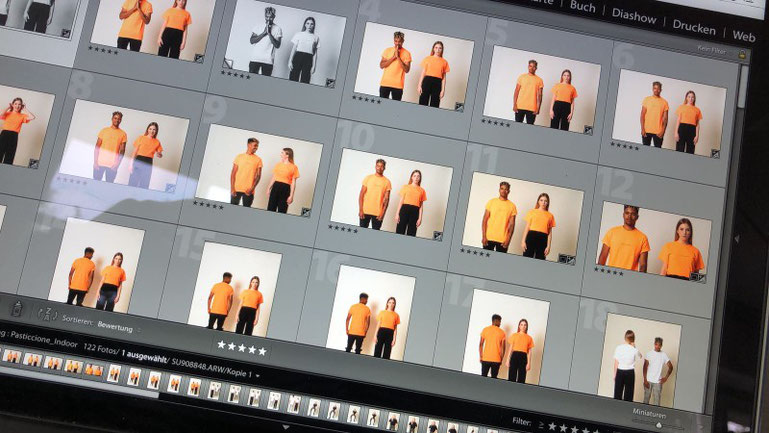Adjust the Miniaturen thumbnail size slider
The width and height of the screenshot is (769, 433).
(659, 424)
